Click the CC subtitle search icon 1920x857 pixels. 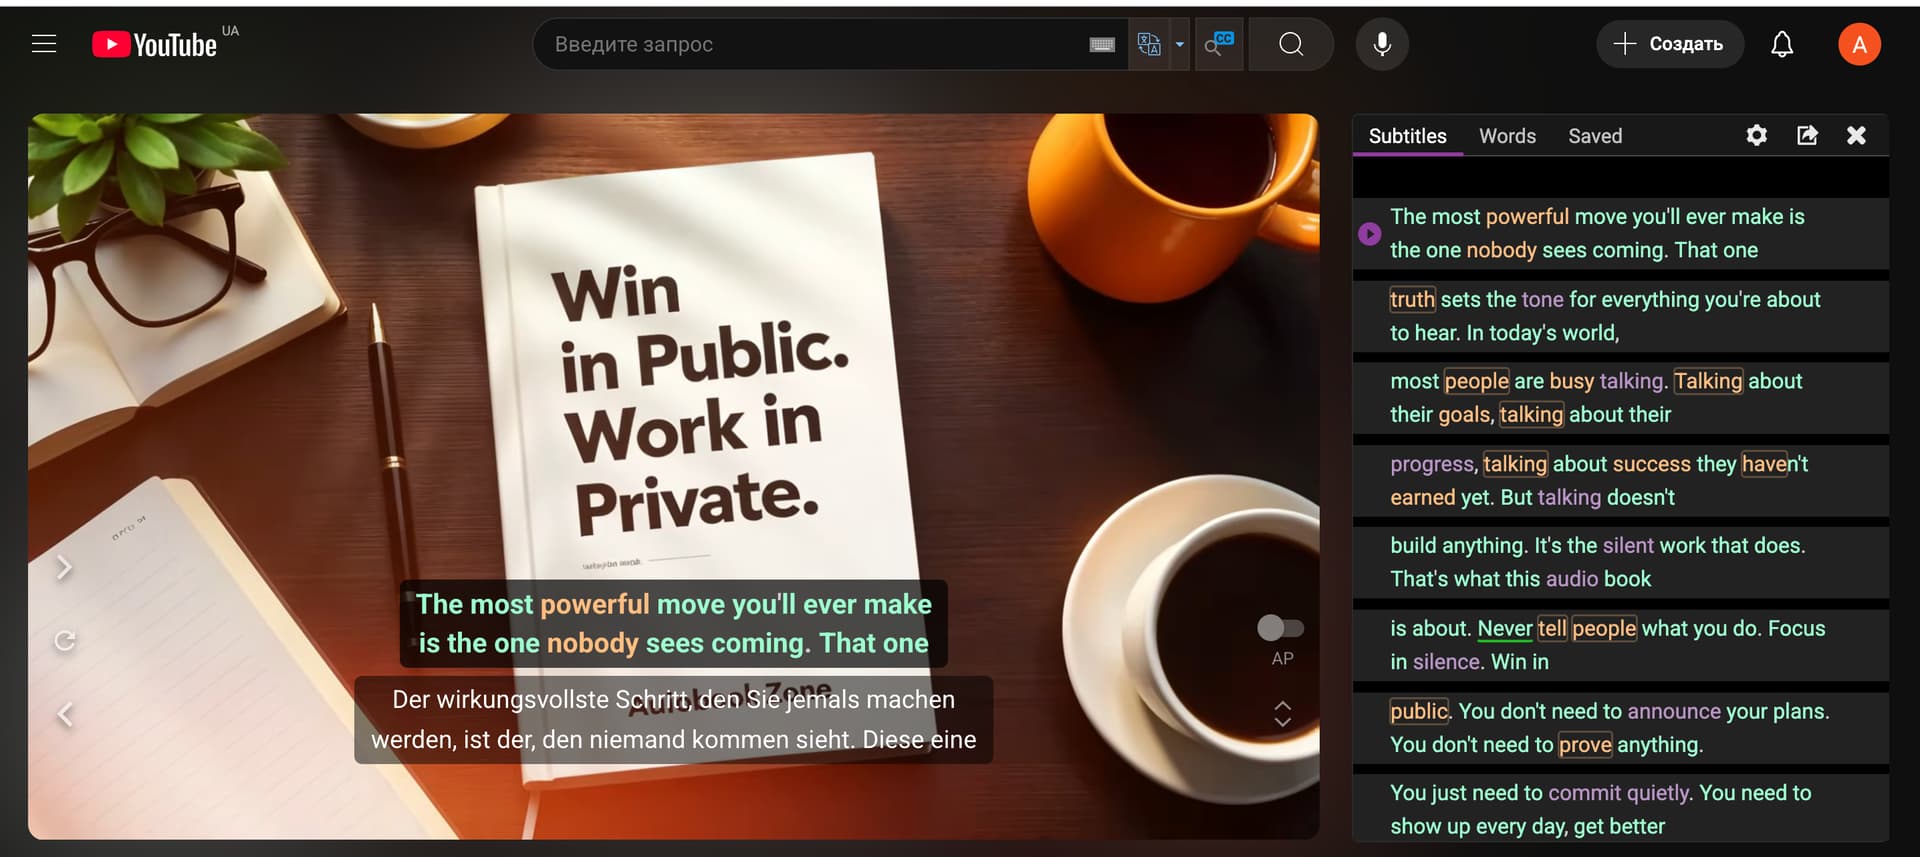pos(1219,44)
